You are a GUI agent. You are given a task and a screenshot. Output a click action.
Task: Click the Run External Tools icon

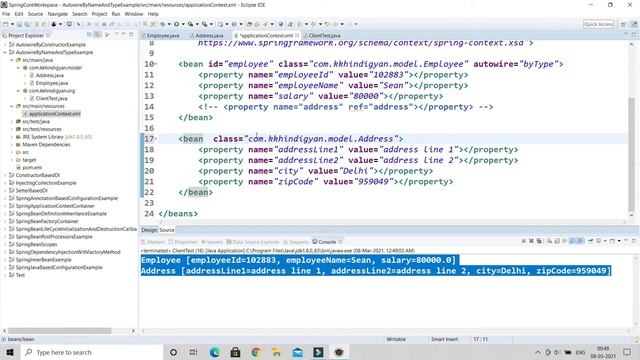[204, 24]
